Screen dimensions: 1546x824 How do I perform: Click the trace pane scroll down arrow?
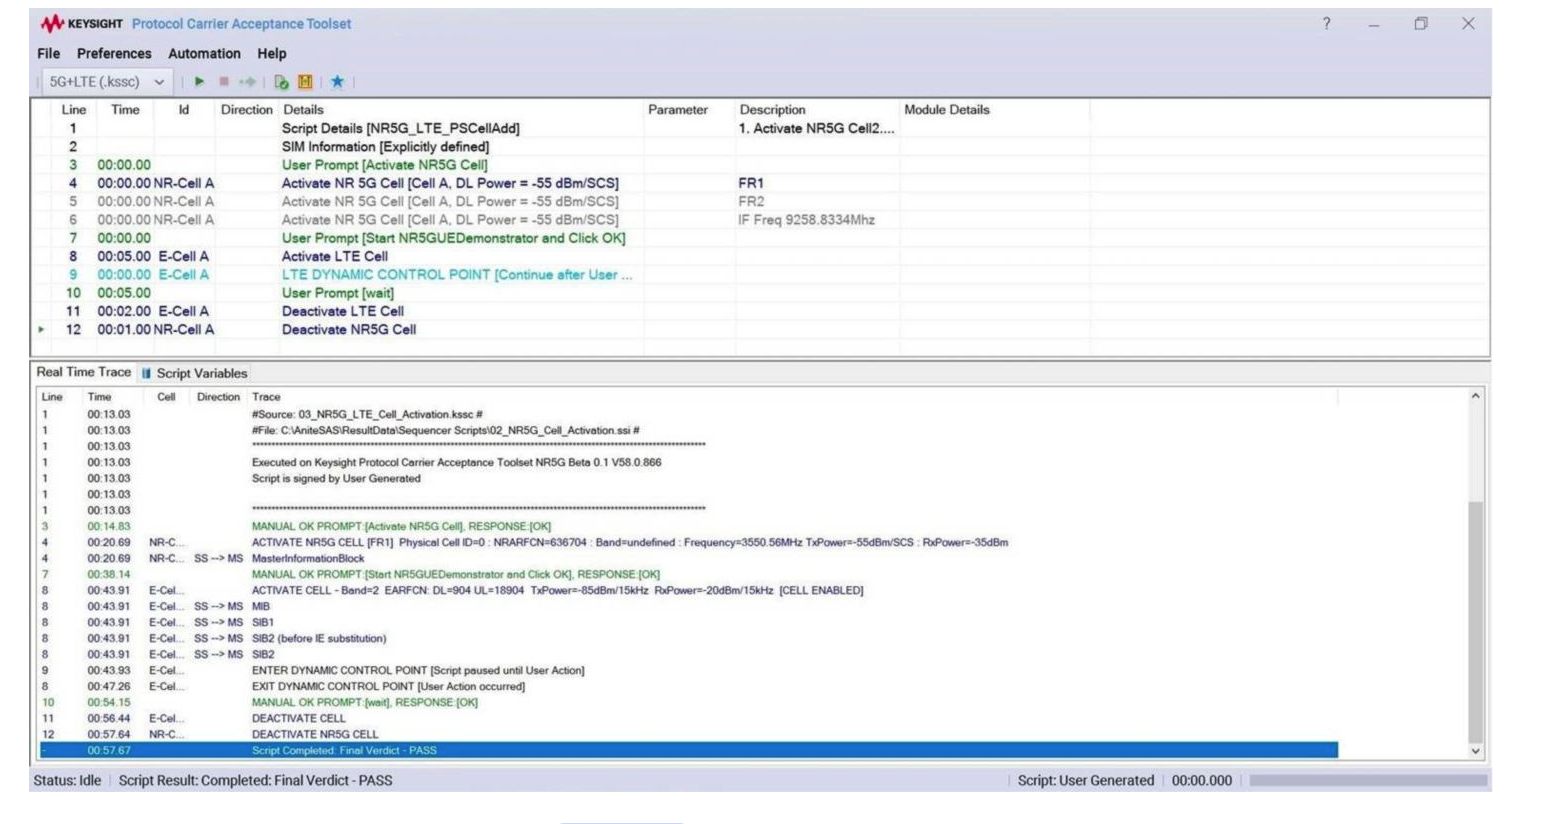tap(1475, 751)
